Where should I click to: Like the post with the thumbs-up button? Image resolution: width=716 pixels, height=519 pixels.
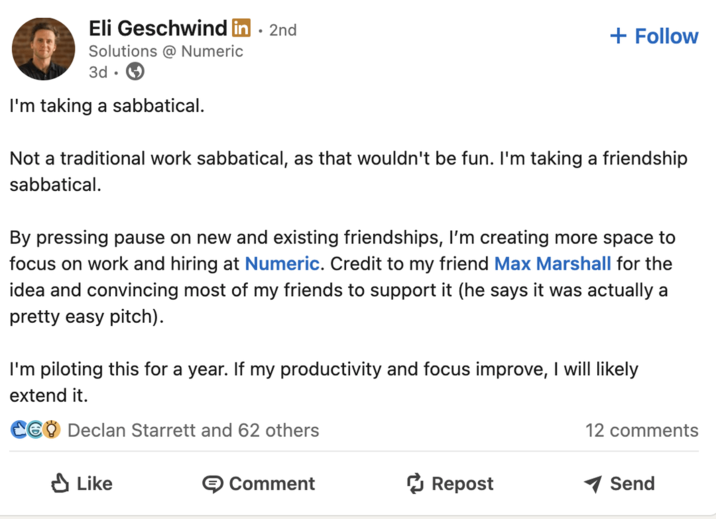(82, 483)
